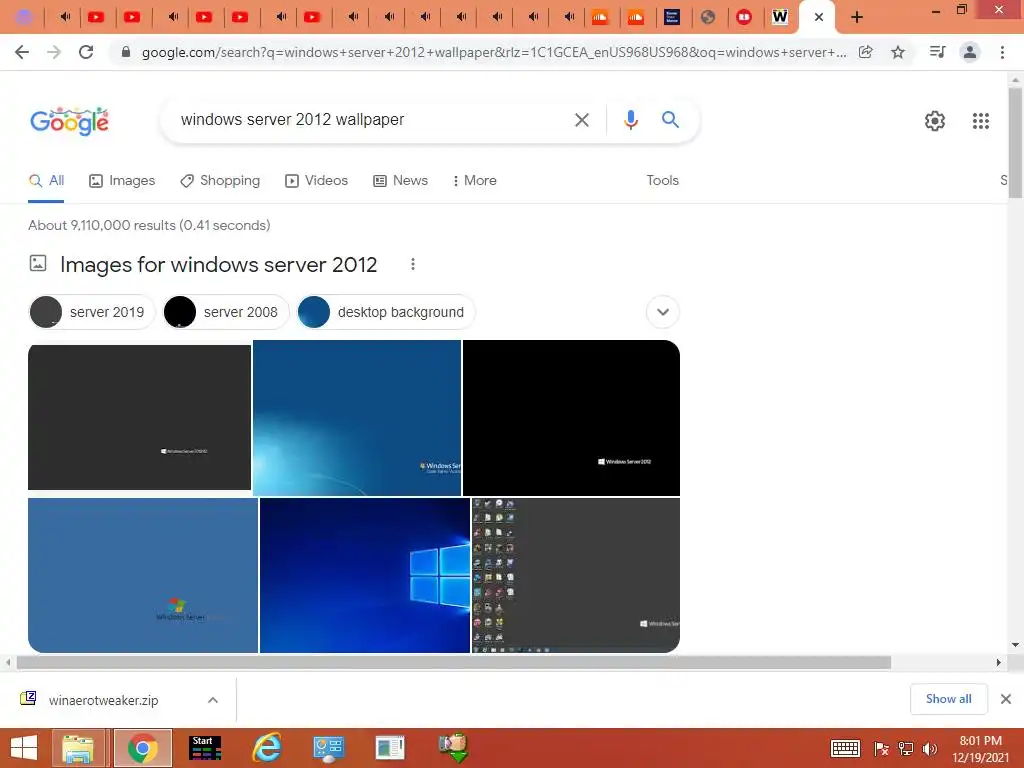Screen dimensions: 1024x768
Task: Expand the More search options
Action: point(474,181)
